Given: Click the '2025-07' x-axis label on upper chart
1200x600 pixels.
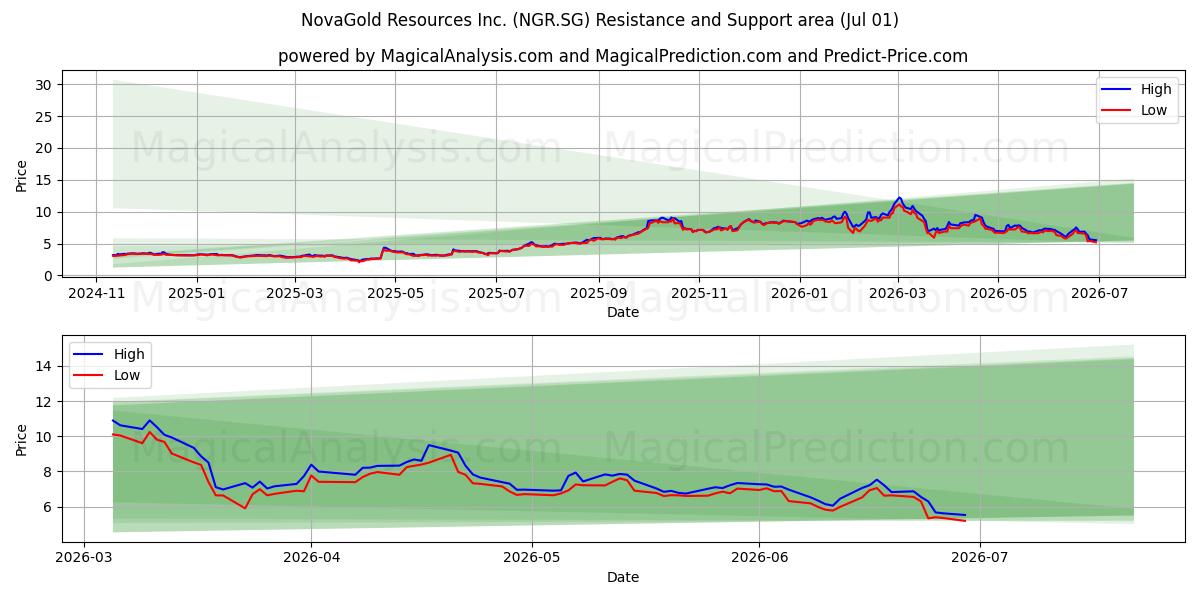Looking at the screenshot, I should click(496, 294).
